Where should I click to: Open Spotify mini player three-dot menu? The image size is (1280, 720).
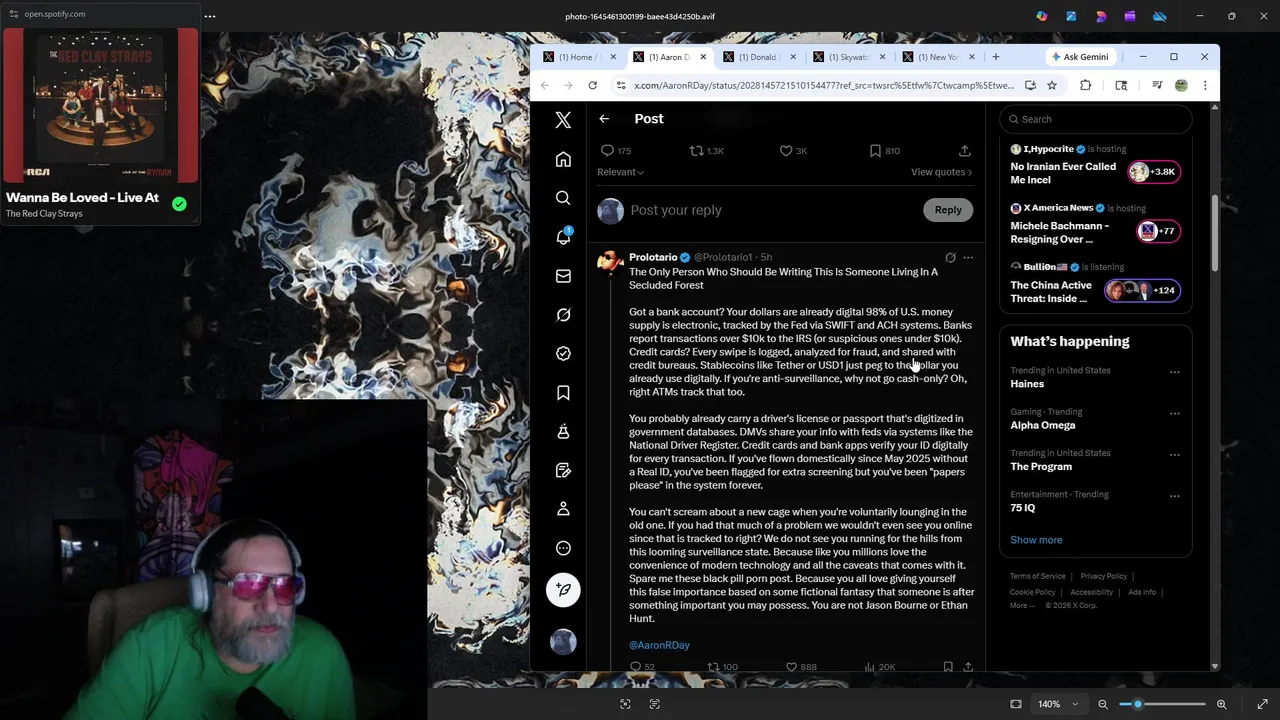pyautogui.click(x=210, y=16)
